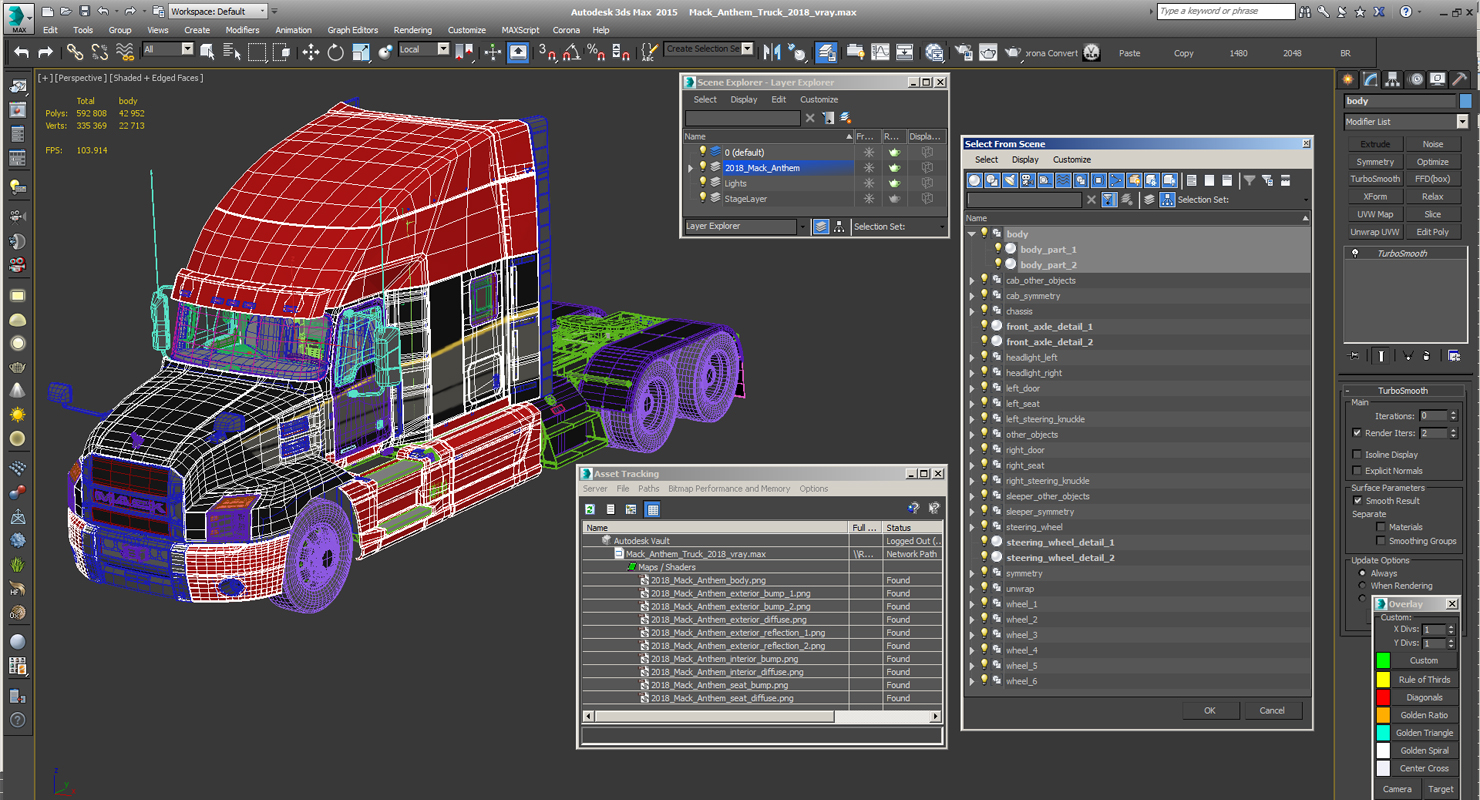Activate the Select and Link tool

(x=75, y=52)
